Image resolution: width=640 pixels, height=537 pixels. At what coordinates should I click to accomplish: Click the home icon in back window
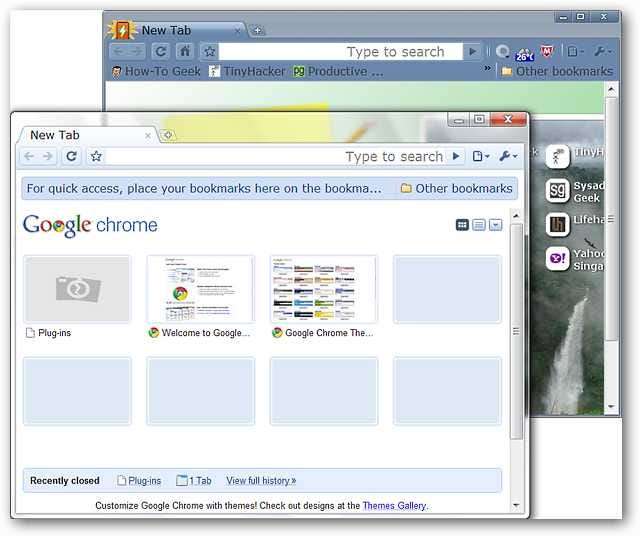click(x=185, y=51)
